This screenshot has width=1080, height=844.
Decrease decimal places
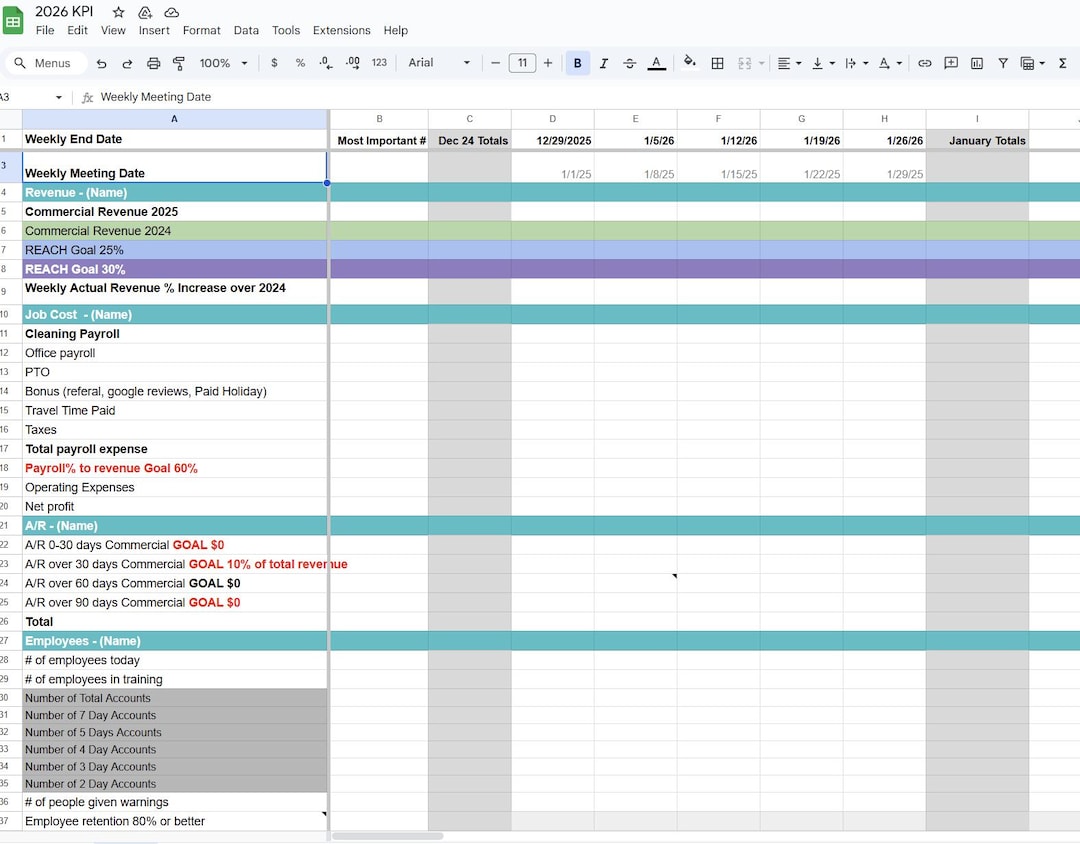(x=326, y=63)
